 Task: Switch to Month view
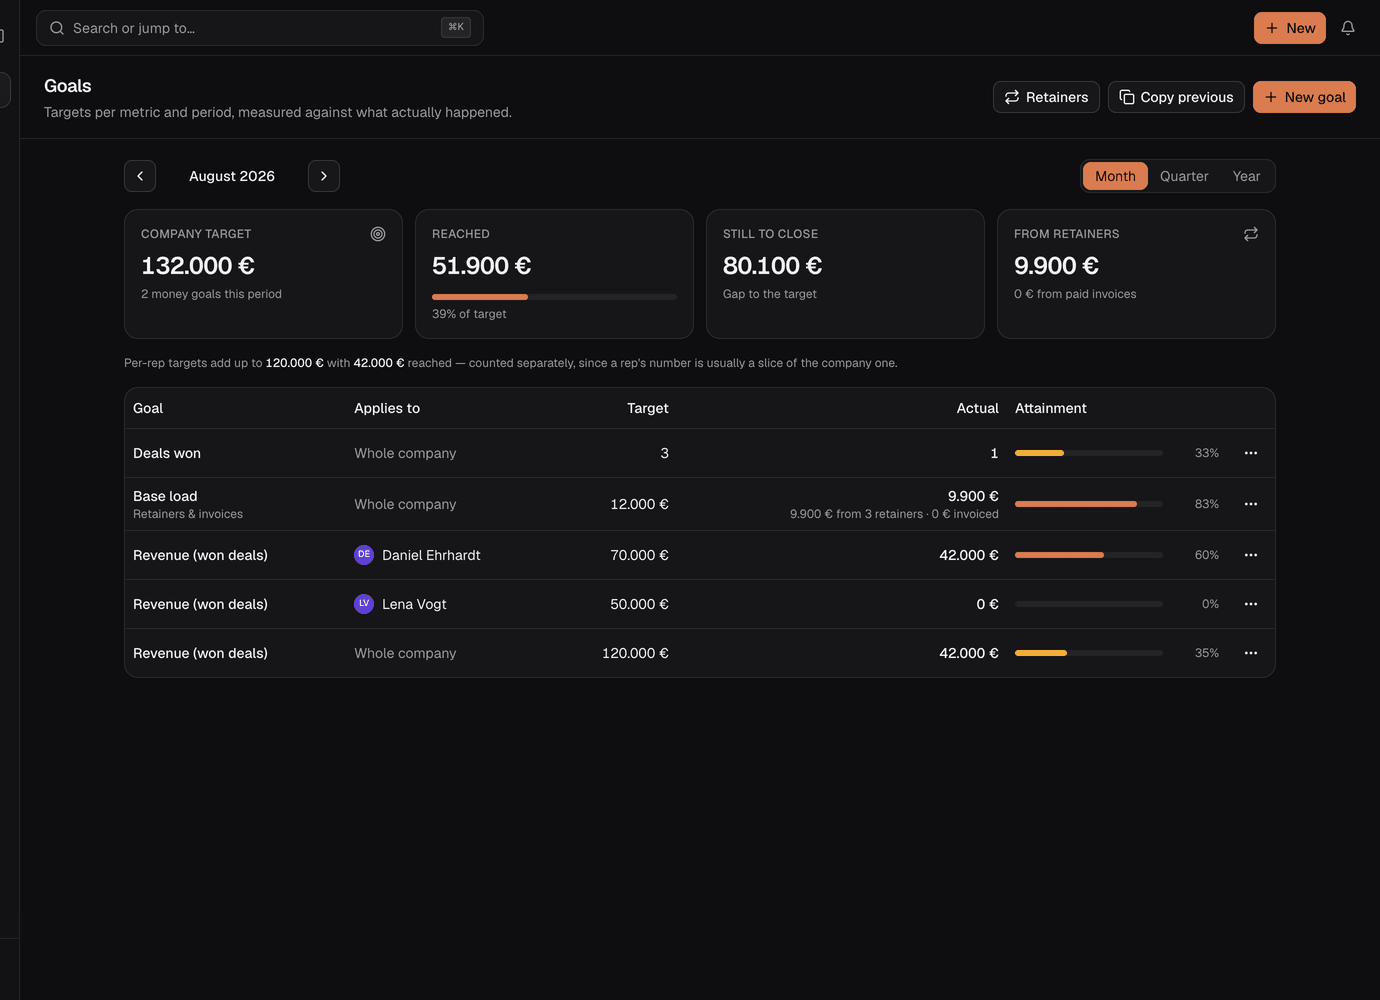click(1115, 176)
